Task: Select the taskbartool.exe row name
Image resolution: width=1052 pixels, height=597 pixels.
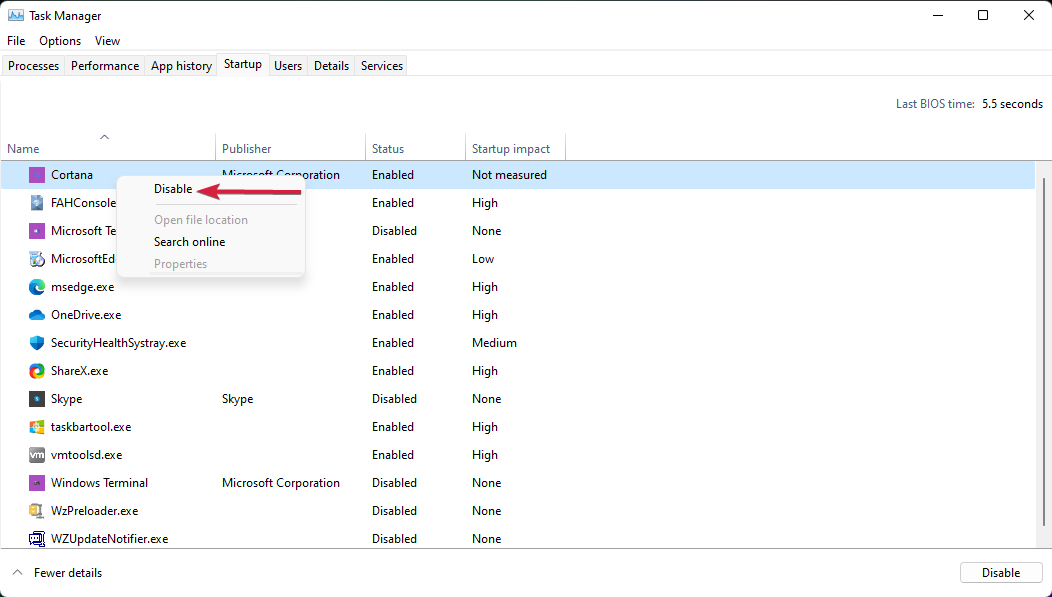Action: (x=91, y=427)
